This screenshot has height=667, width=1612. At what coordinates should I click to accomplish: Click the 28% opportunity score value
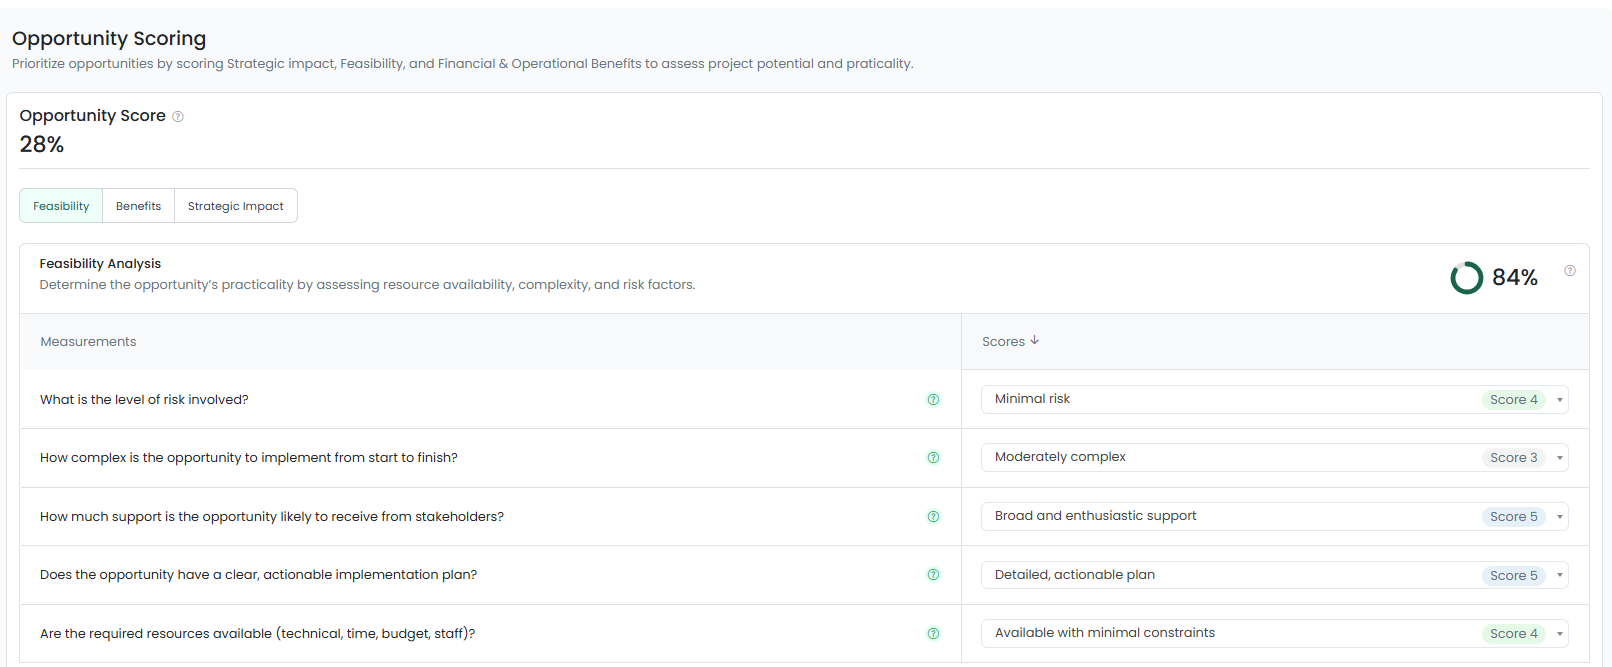point(42,145)
